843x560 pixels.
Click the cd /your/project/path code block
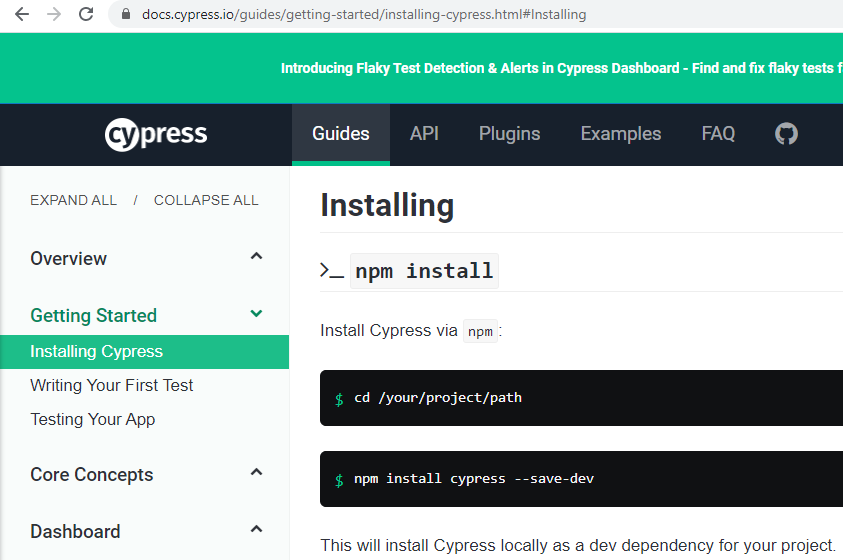click(x=581, y=398)
